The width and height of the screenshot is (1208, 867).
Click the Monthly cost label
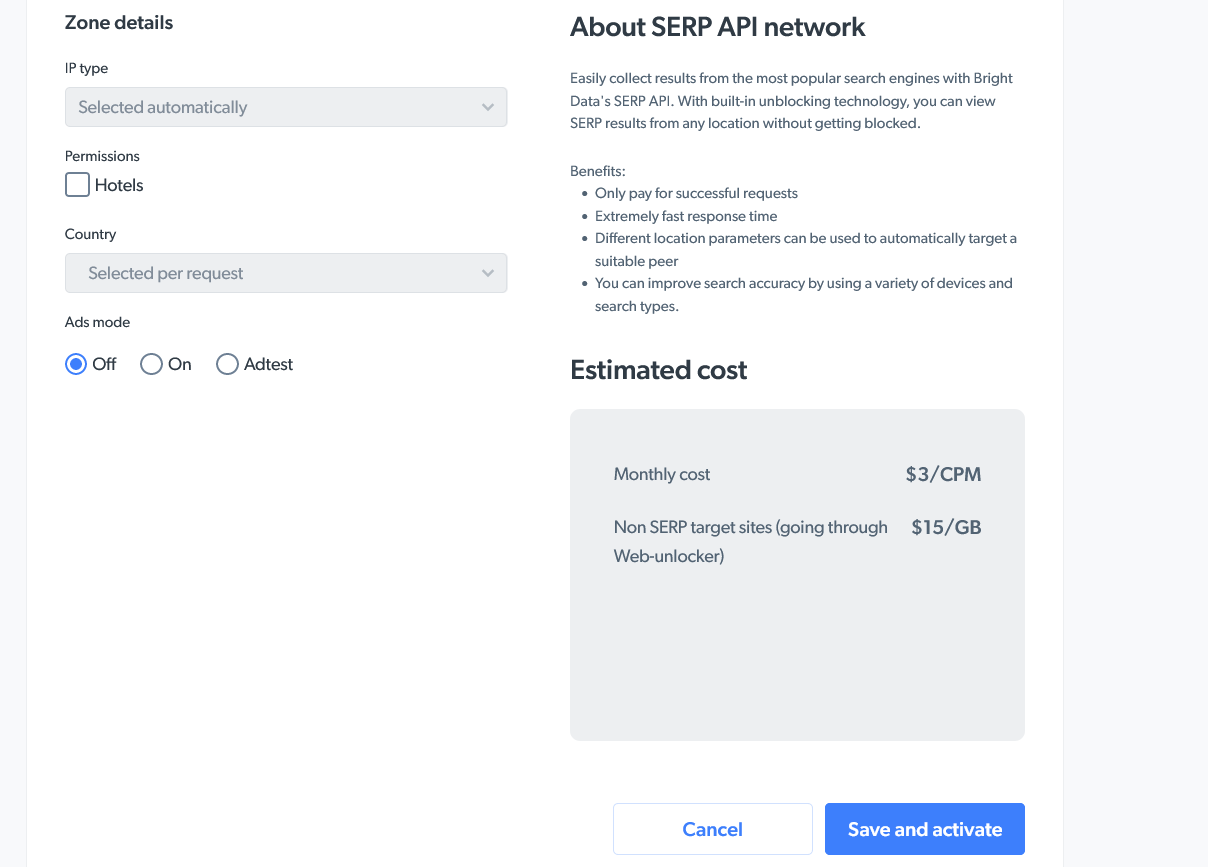click(662, 474)
